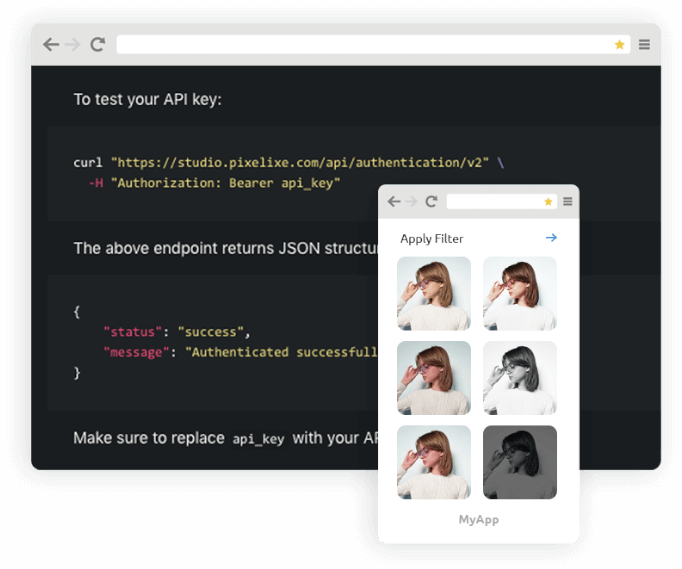
Task: Select the top-left original photo filter
Action: [434, 294]
